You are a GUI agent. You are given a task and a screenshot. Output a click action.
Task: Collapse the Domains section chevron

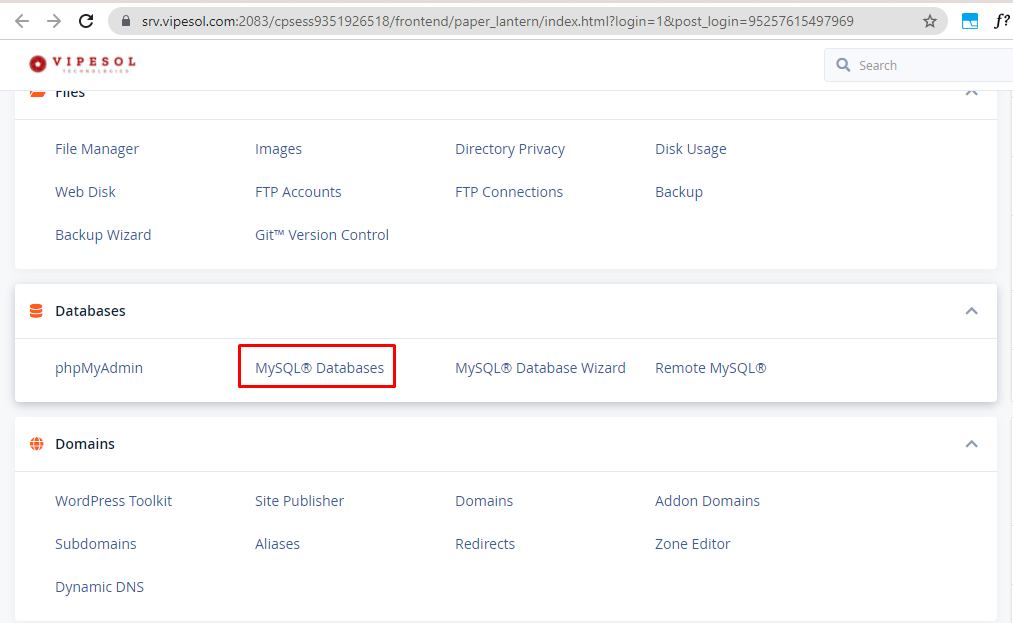click(x=971, y=444)
